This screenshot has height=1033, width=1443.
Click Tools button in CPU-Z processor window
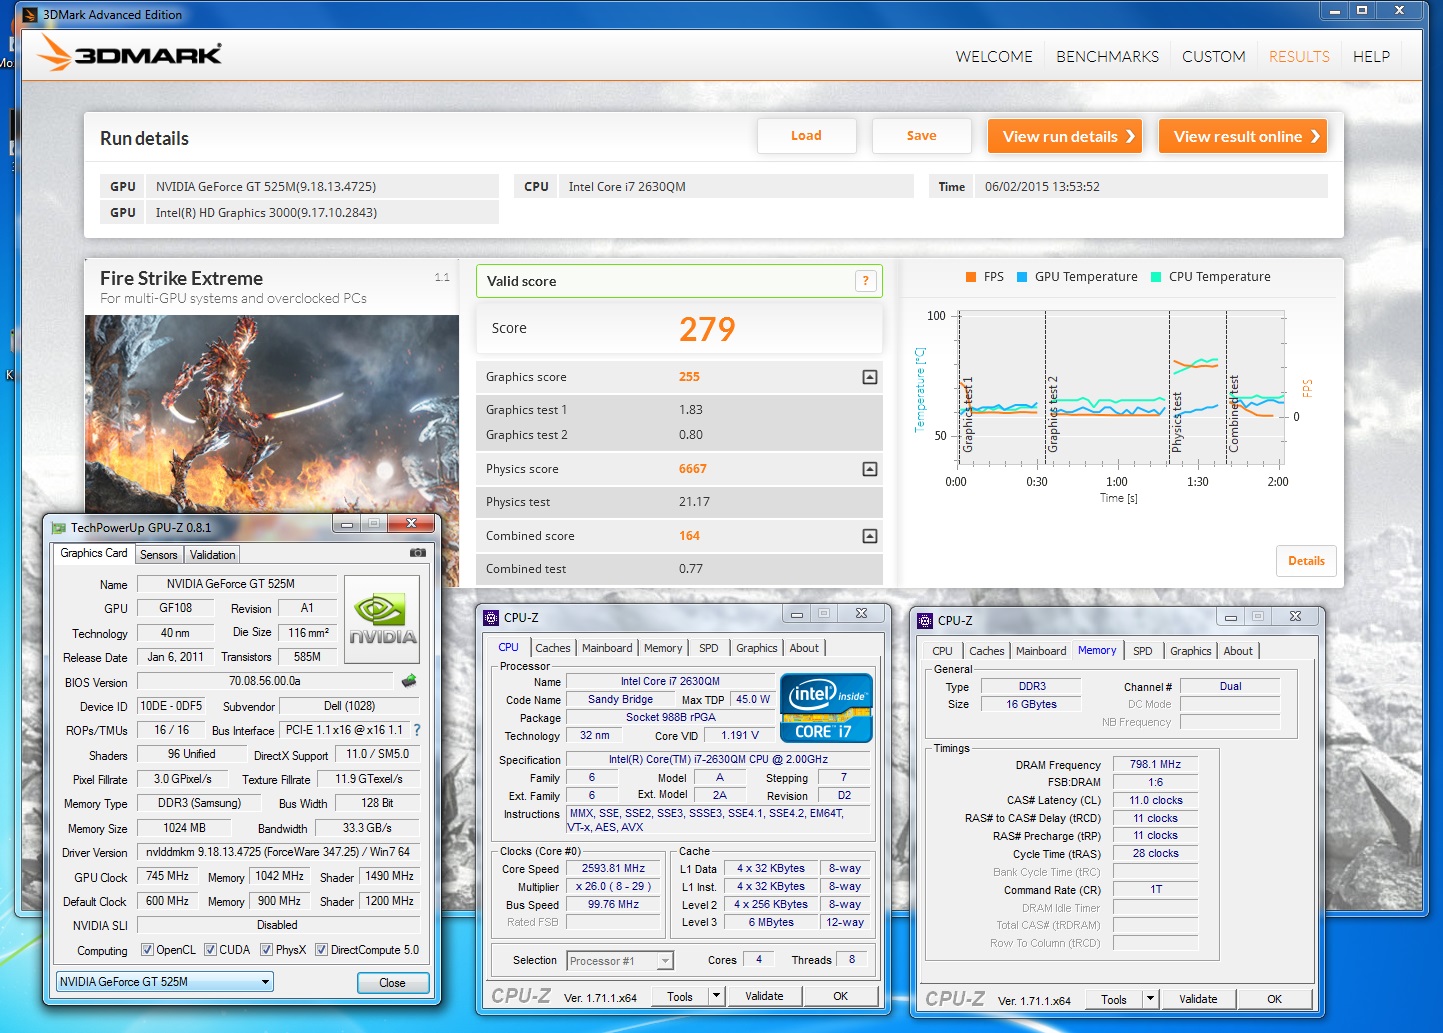click(680, 996)
